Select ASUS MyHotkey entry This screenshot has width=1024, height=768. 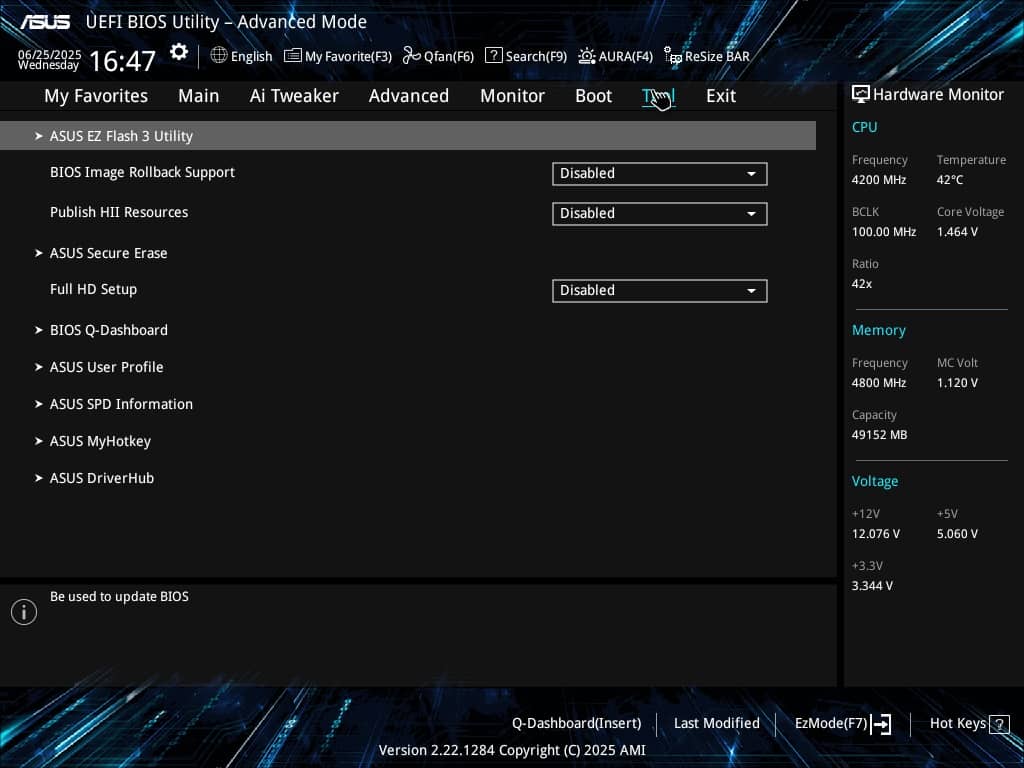100,441
